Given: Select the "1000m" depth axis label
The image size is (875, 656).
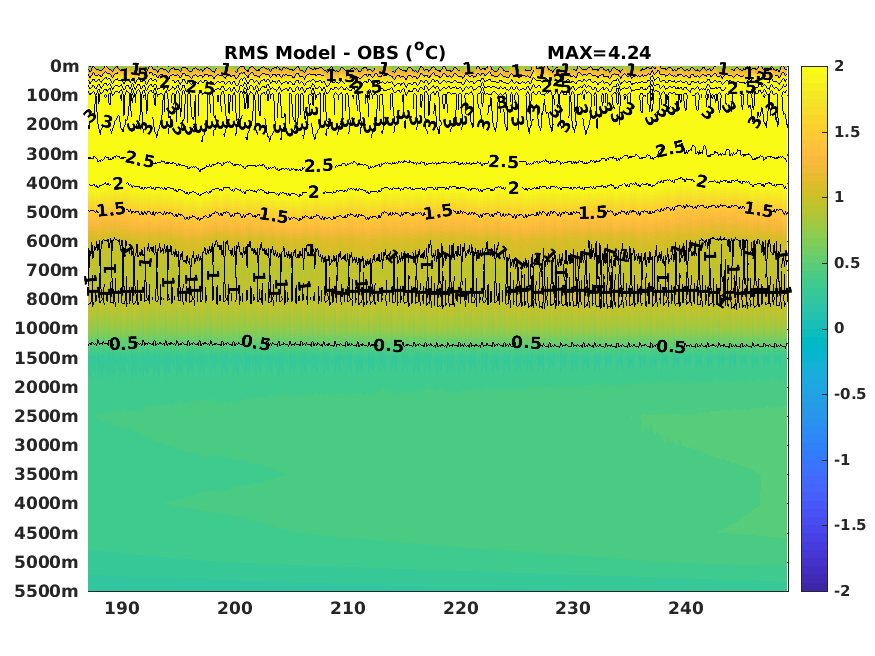Looking at the screenshot, I should (x=47, y=329).
